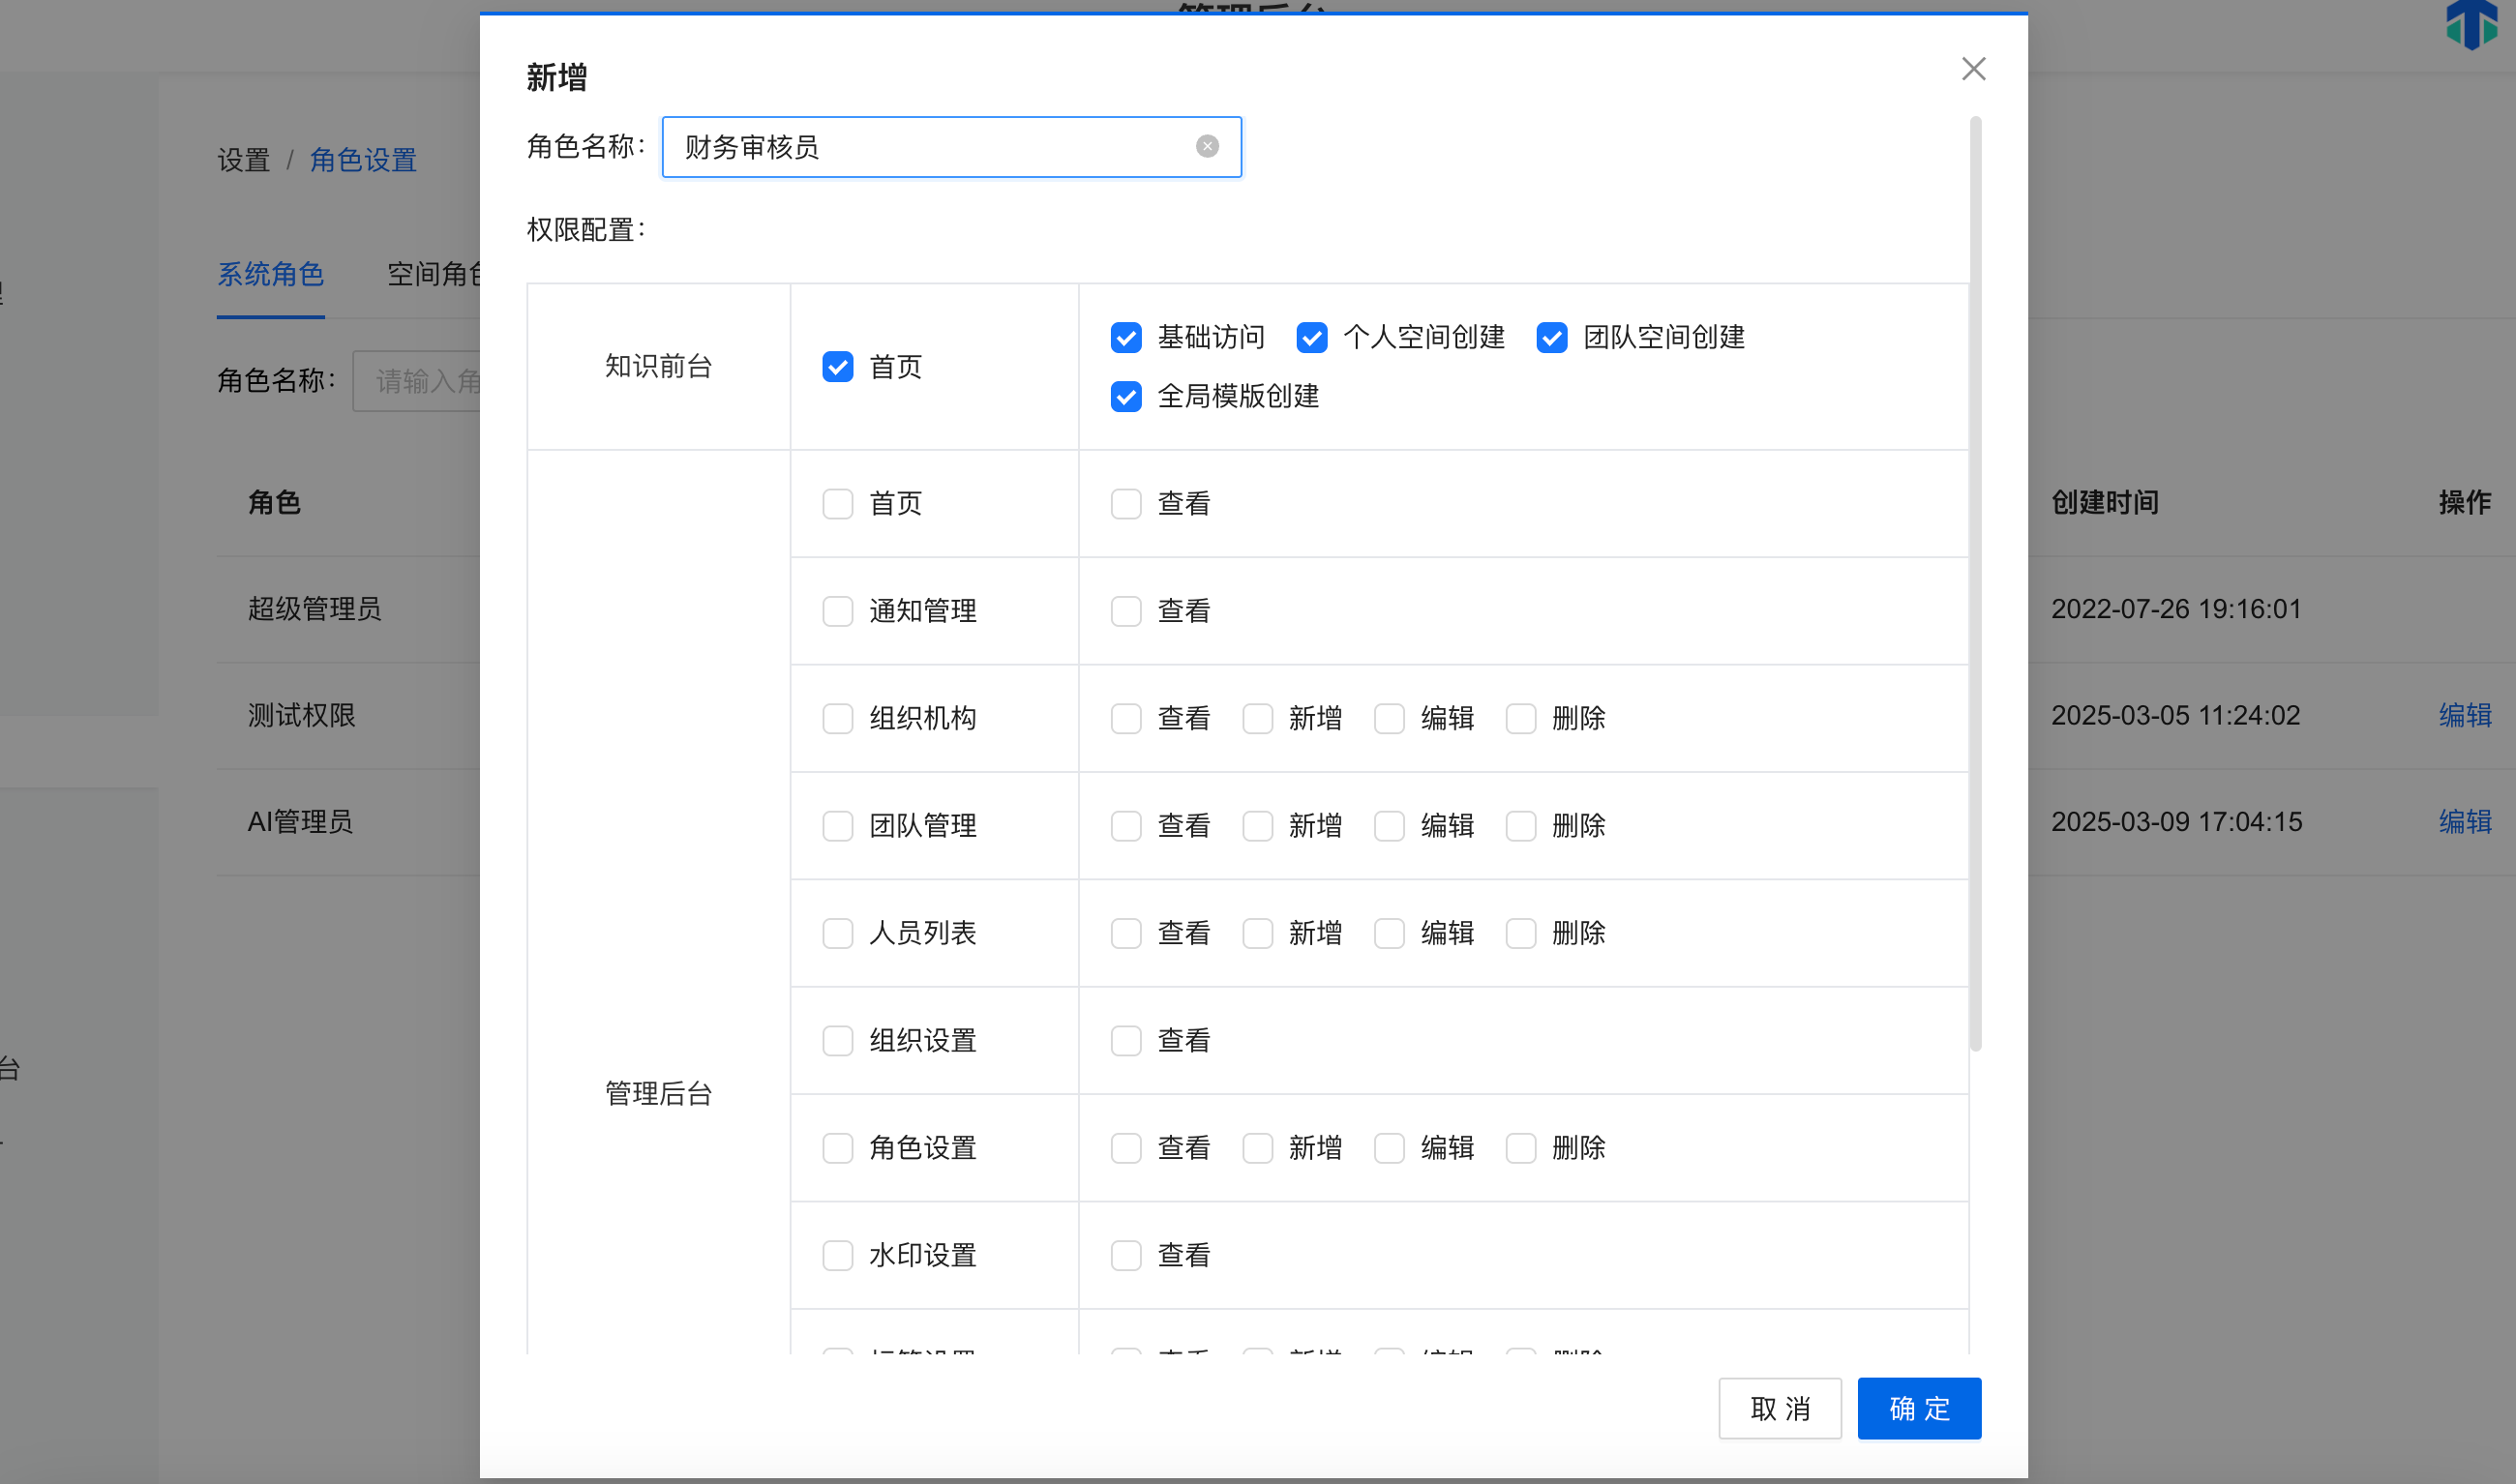The width and height of the screenshot is (2516, 1484).
Task: Click 编辑 link for the 2025-03-05 row
Action: tap(2464, 716)
